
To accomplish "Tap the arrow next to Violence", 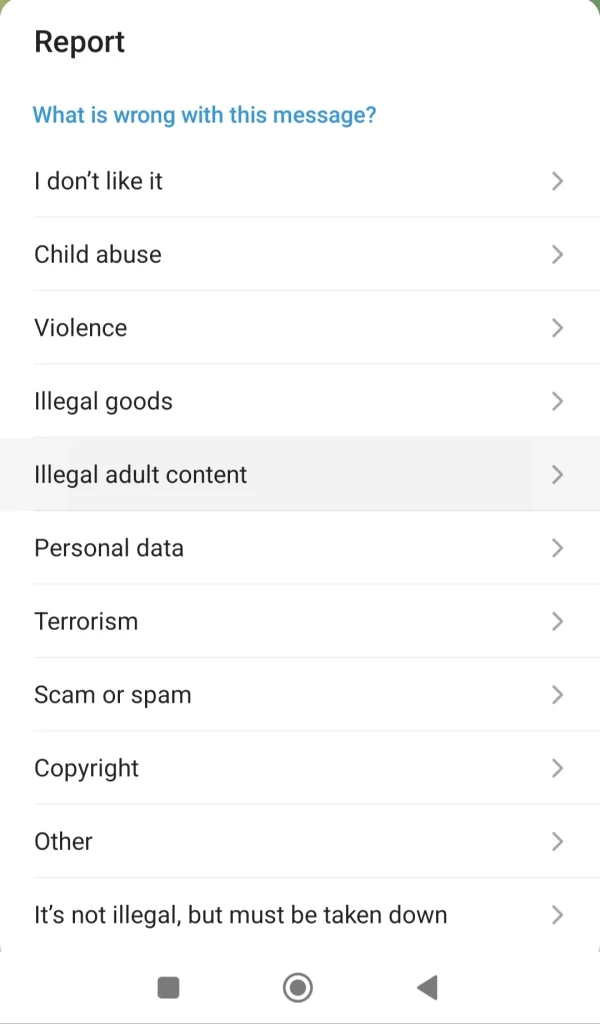I will [x=557, y=328].
